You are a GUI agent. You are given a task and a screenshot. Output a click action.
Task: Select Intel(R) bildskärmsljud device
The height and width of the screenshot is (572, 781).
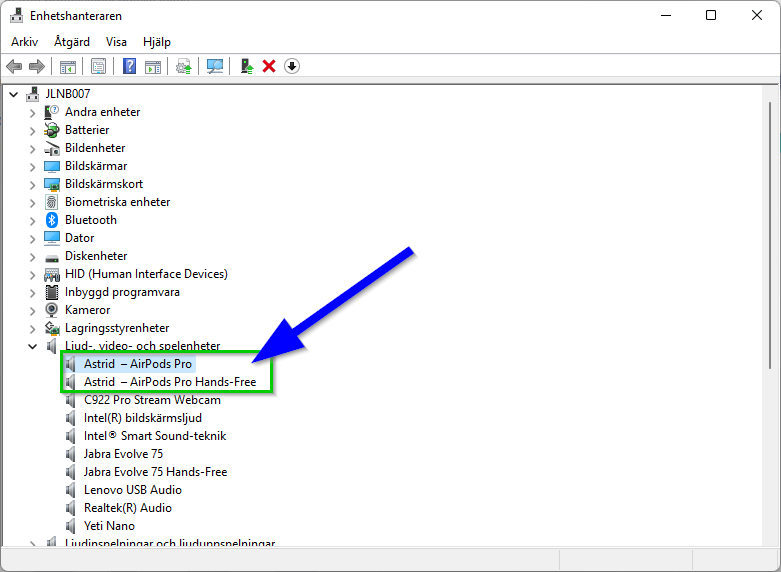[x=142, y=418]
